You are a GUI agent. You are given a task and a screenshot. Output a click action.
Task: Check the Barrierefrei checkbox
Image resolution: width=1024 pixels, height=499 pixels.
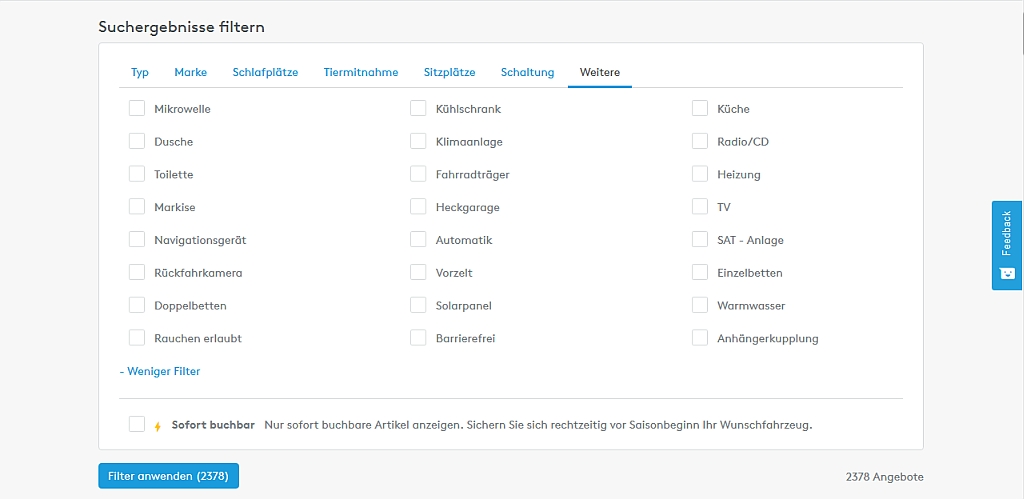[418, 338]
